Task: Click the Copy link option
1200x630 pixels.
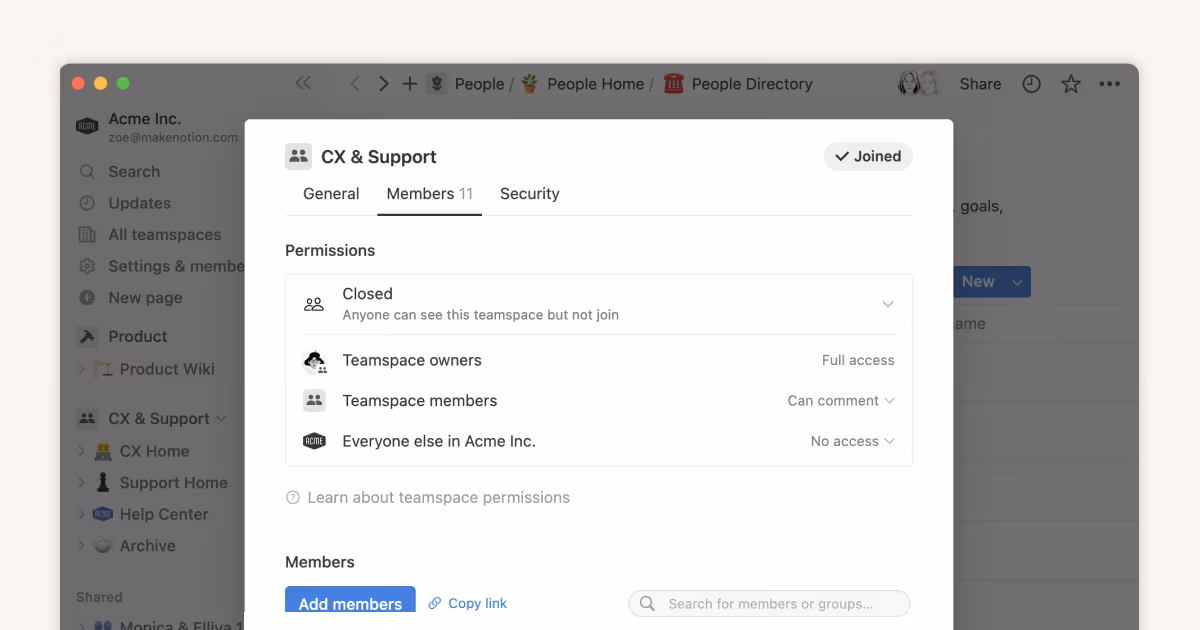Action: (x=467, y=602)
